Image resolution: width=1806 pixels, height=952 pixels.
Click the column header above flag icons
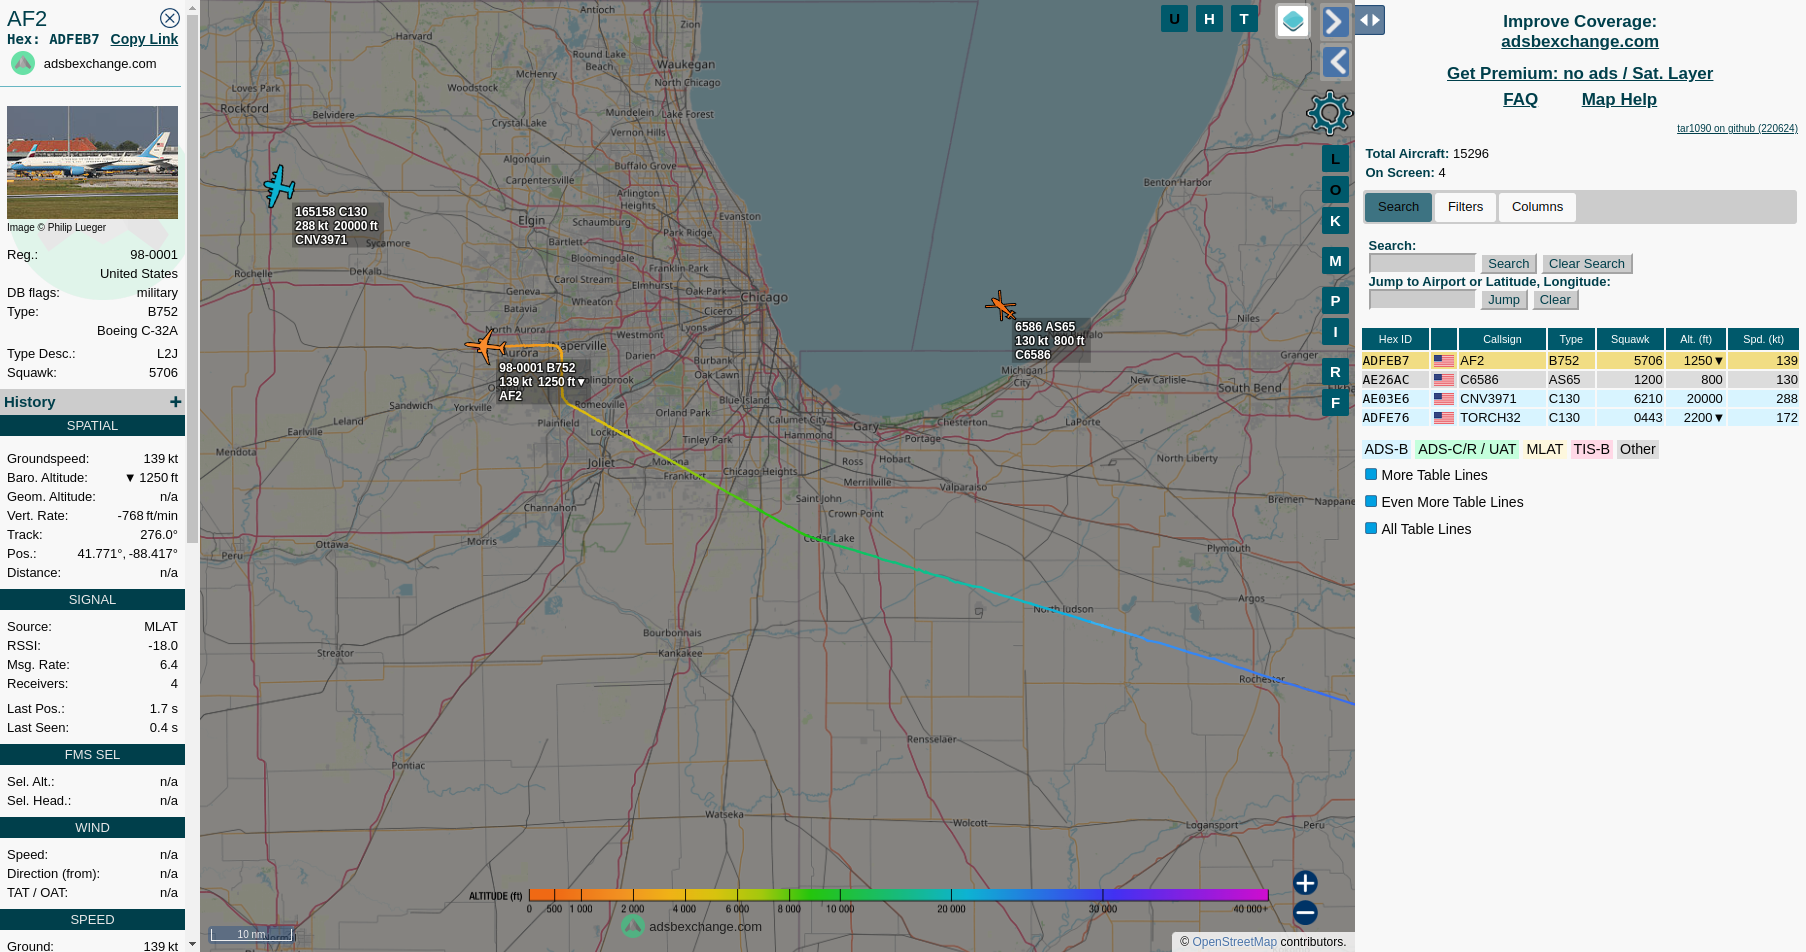tap(1443, 339)
